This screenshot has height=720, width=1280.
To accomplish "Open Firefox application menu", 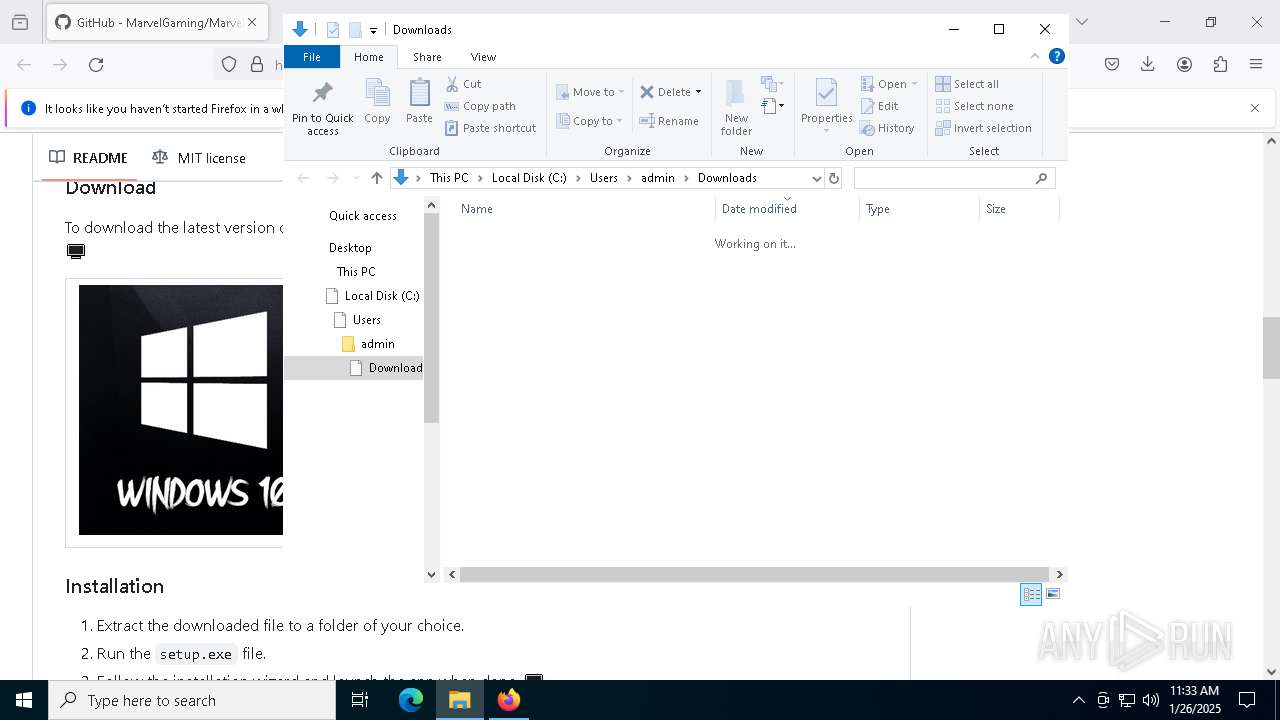I will pyautogui.click(x=1256, y=64).
